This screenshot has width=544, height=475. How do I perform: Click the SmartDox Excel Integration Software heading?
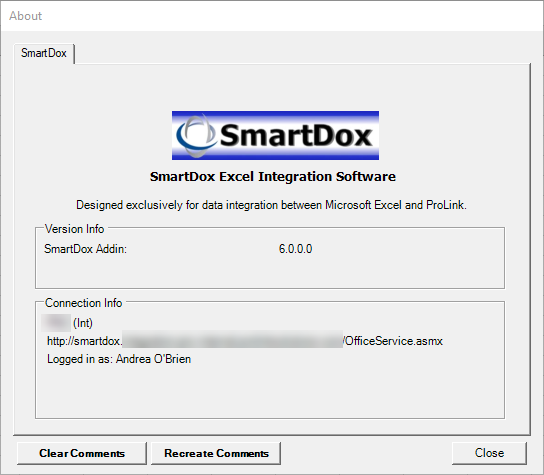(273, 177)
